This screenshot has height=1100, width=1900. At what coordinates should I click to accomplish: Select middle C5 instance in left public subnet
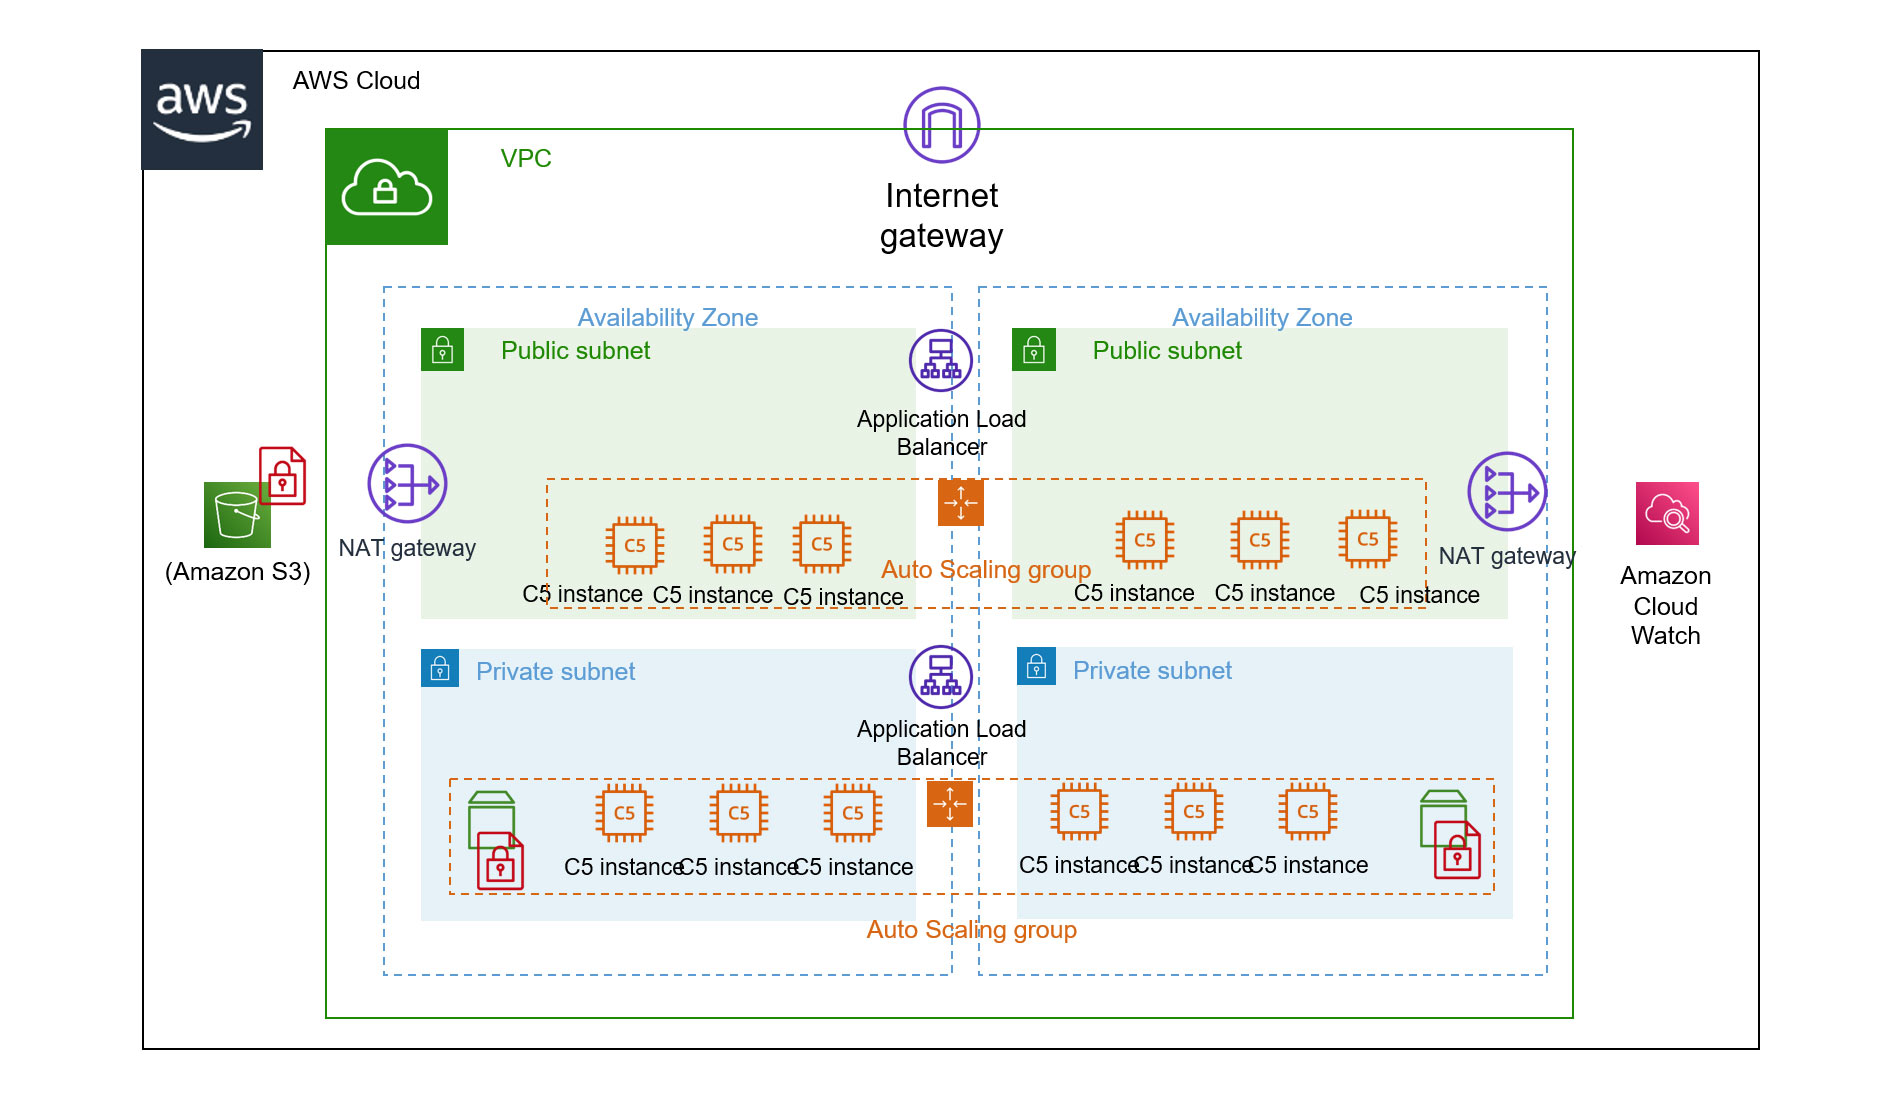733,544
